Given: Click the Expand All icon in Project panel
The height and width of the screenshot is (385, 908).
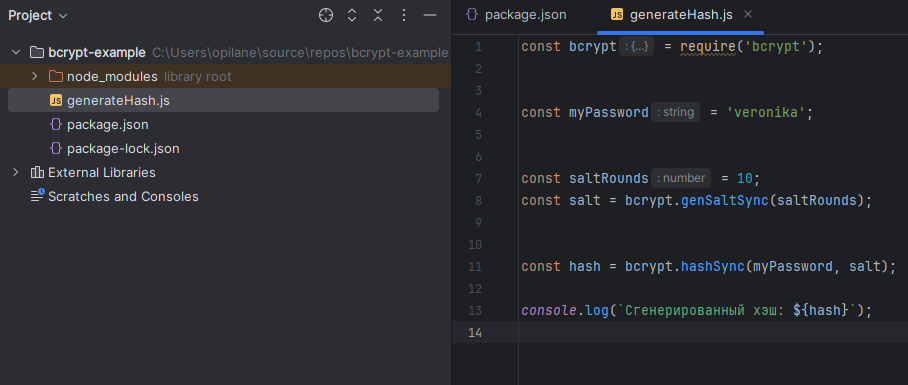Looking at the screenshot, I should [352, 16].
